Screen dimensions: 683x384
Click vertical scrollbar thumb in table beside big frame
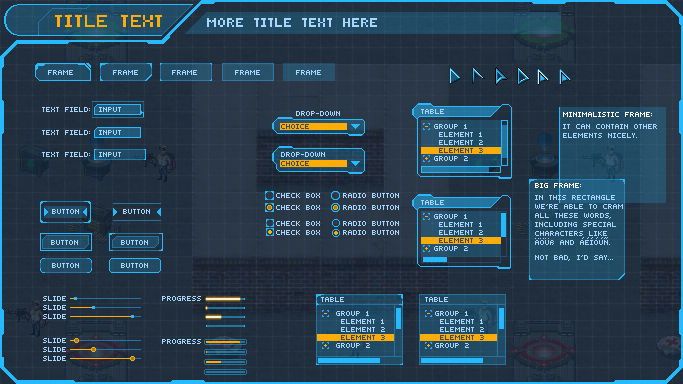(504, 225)
